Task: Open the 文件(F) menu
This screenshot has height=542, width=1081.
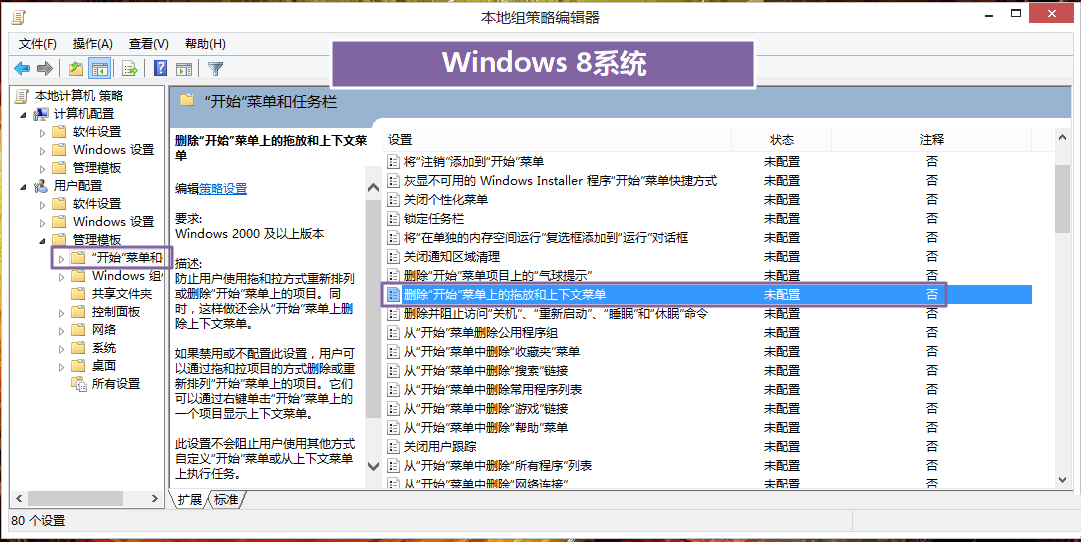Action: point(37,44)
